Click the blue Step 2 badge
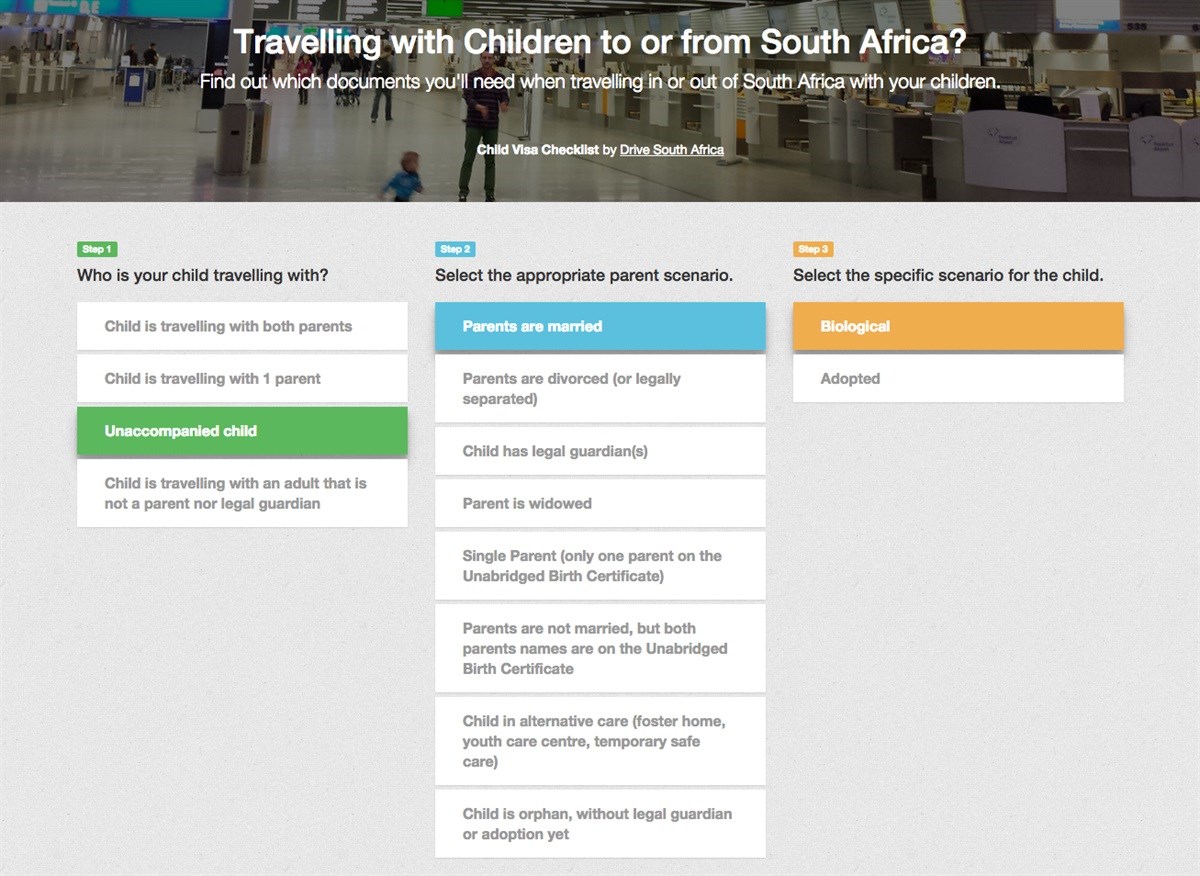The height and width of the screenshot is (876, 1200). pyautogui.click(x=455, y=249)
